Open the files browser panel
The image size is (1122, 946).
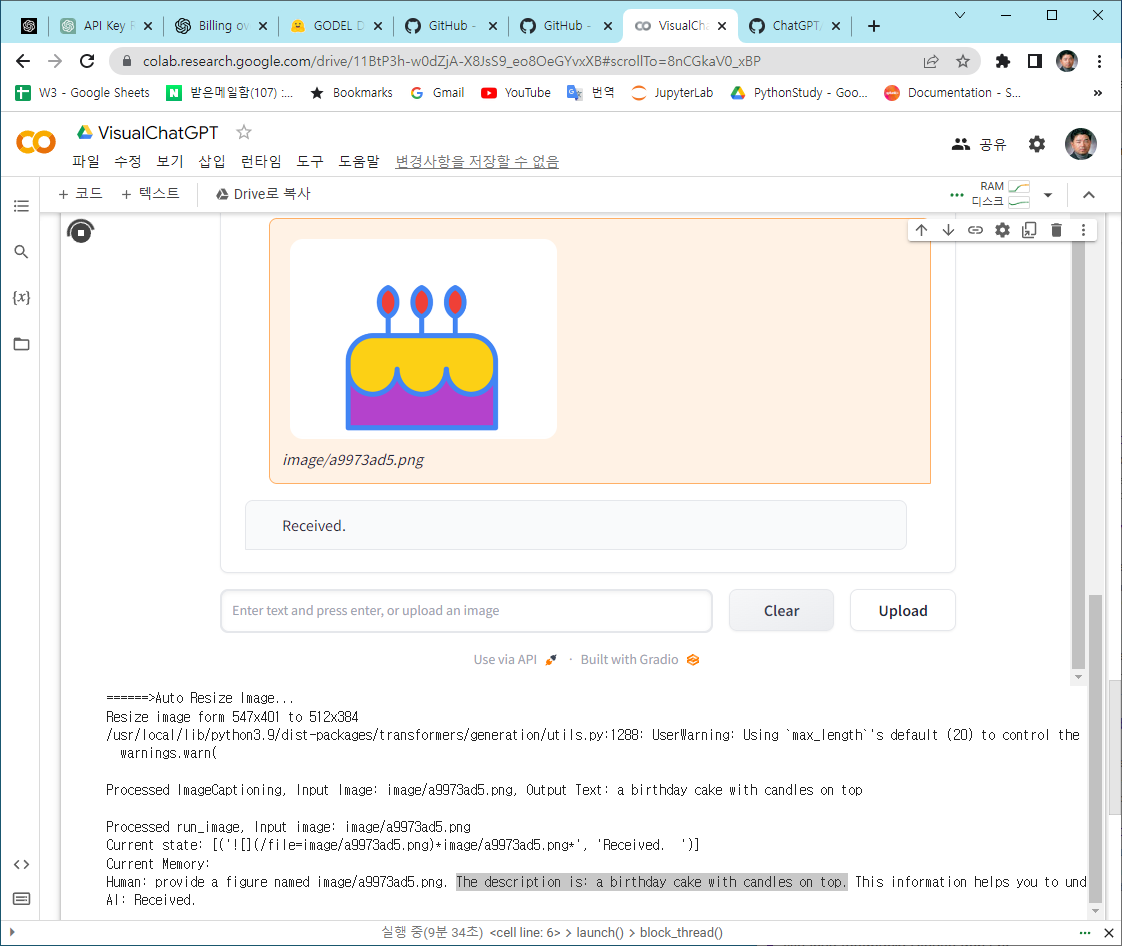coord(21,343)
